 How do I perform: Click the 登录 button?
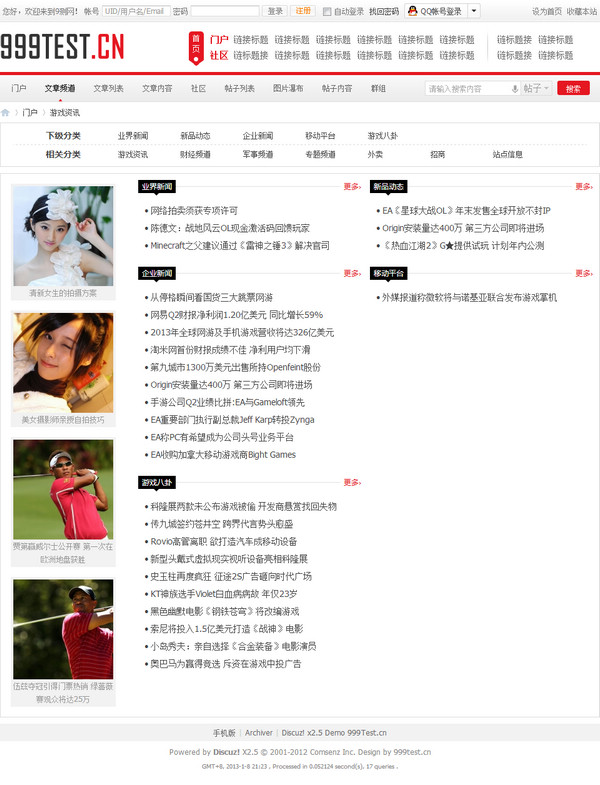[275, 11]
